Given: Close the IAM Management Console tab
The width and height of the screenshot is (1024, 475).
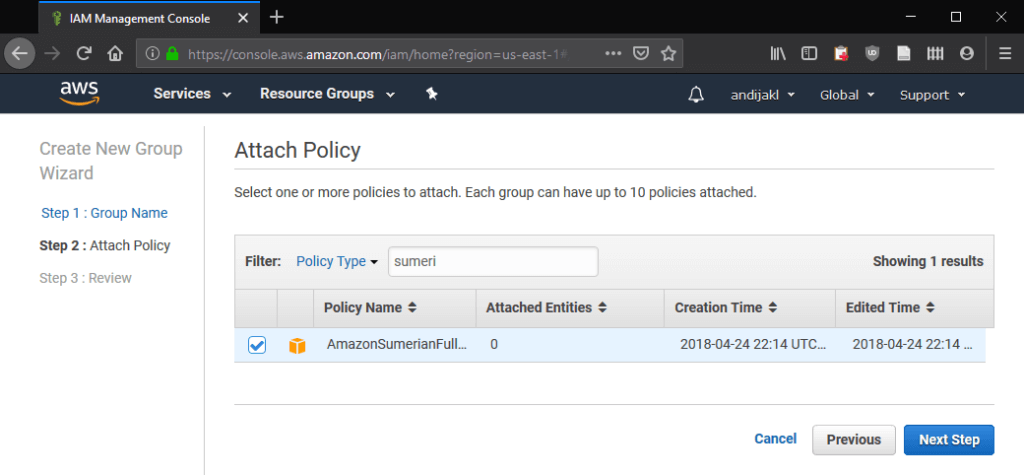Looking at the screenshot, I should [x=243, y=18].
